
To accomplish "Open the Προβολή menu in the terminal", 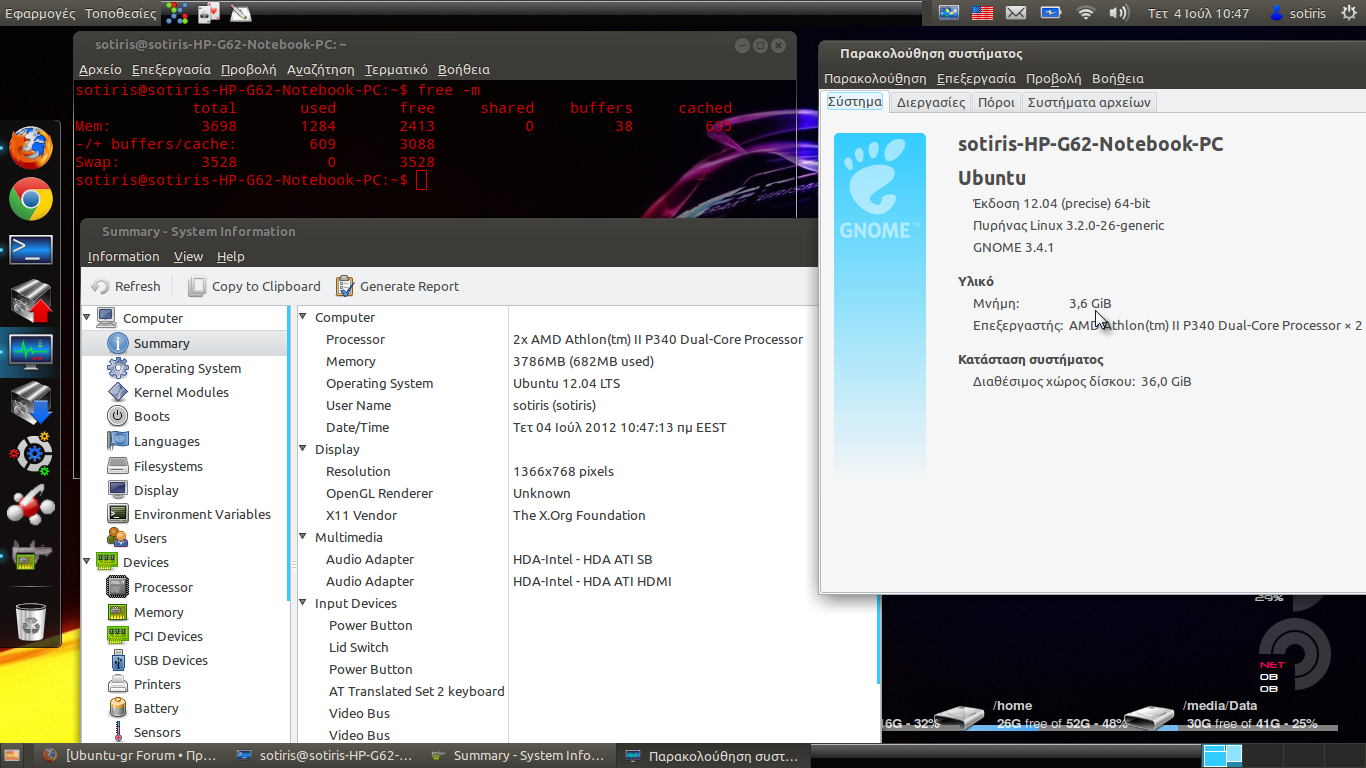I will coord(248,70).
